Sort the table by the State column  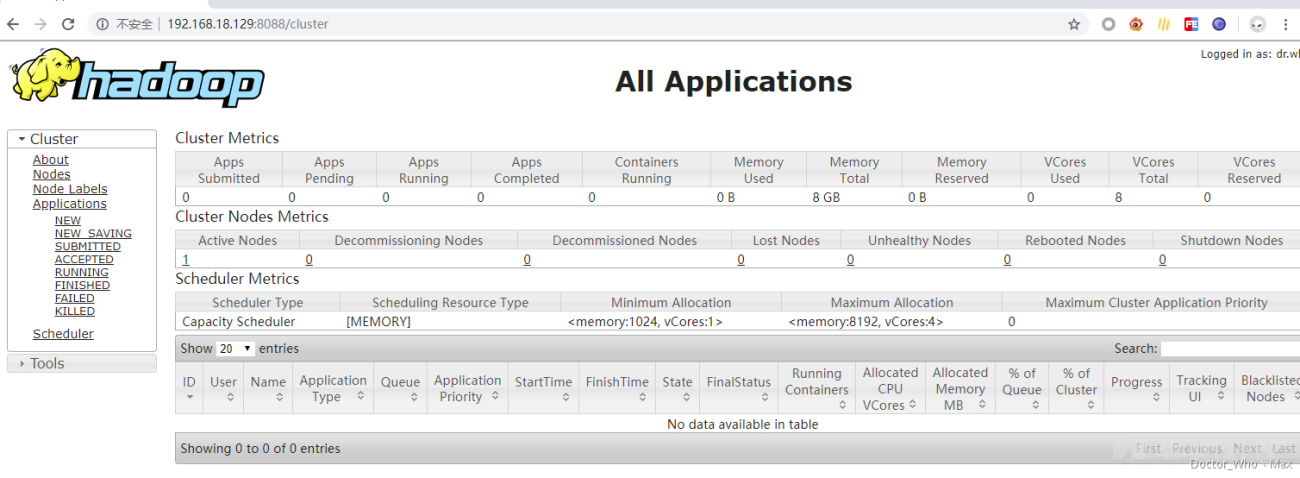pyautogui.click(x=677, y=389)
